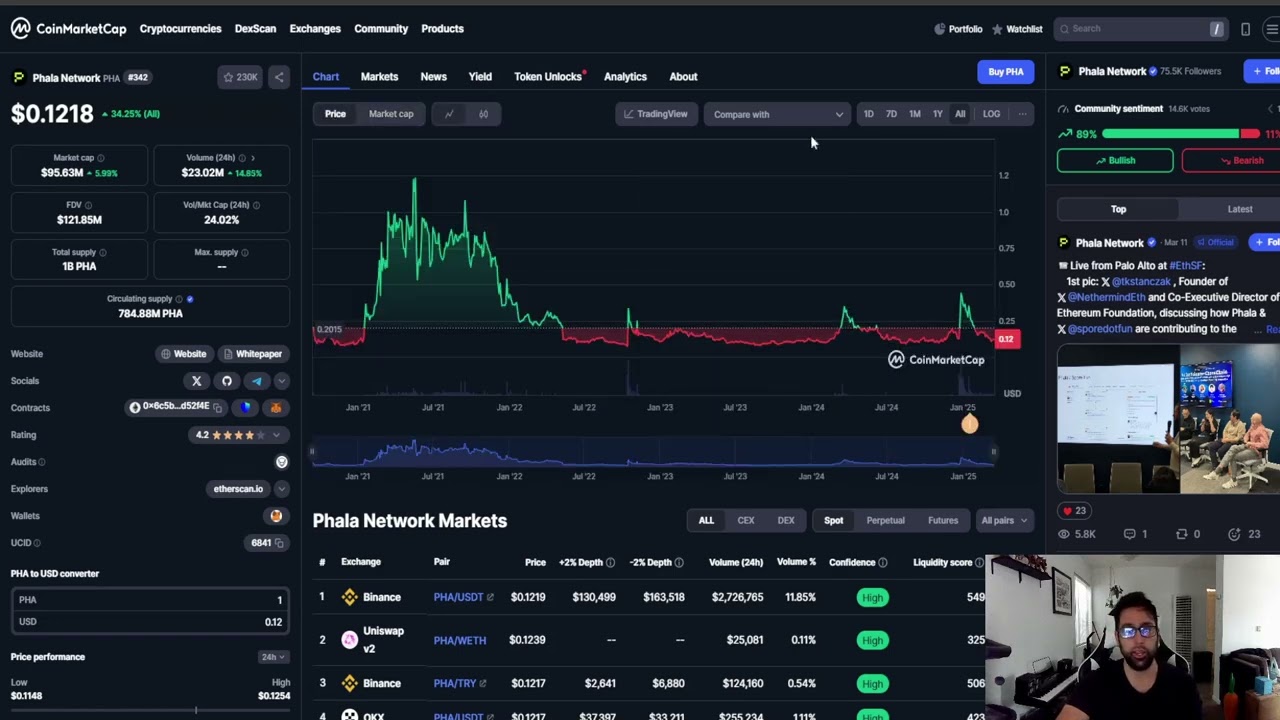Image resolution: width=1280 pixels, height=720 pixels.
Task: Add Phala Network to watchlist via star counter
Action: (x=240, y=77)
